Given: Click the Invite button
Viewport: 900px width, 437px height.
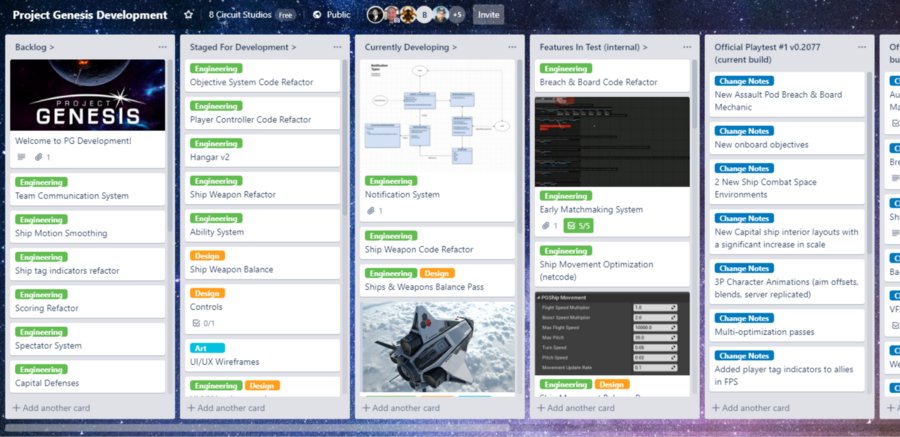Looking at the screenshot, I should click(x=488, y=15).
